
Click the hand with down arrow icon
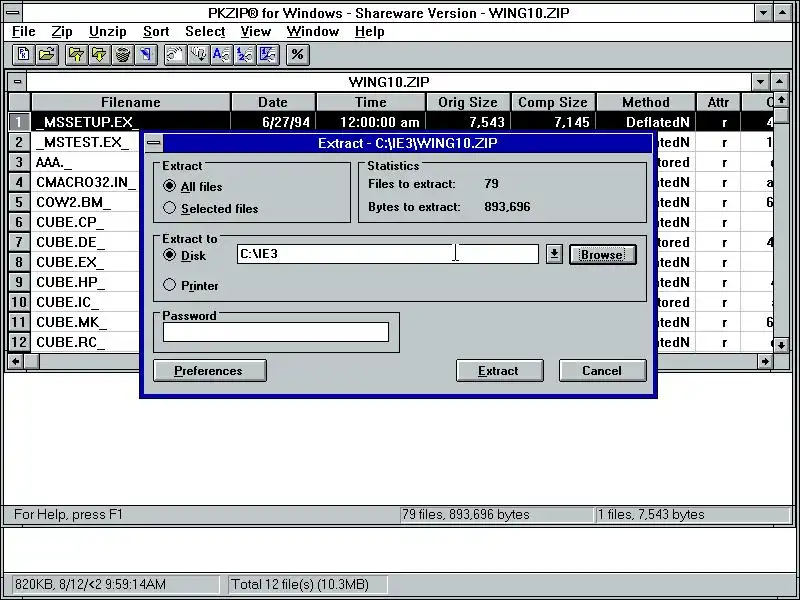(198, 55)
